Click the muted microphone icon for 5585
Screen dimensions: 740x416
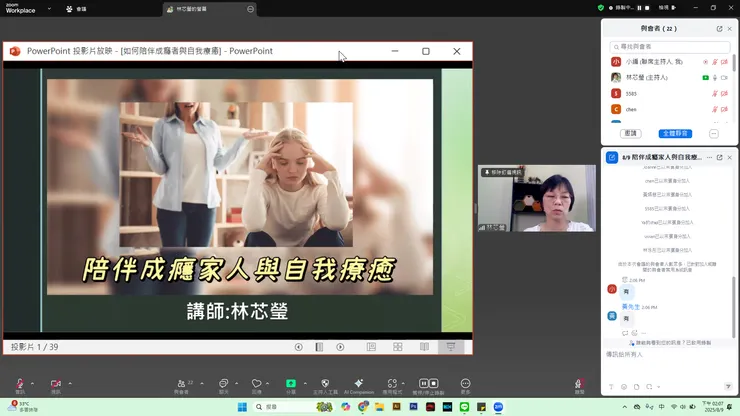tap(715, 94)
